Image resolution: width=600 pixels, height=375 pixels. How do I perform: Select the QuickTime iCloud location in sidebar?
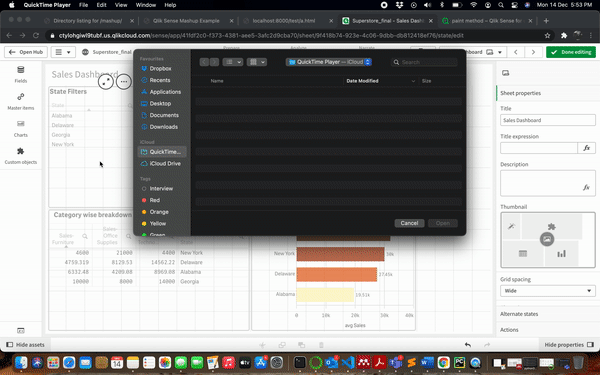coord(161,152)
